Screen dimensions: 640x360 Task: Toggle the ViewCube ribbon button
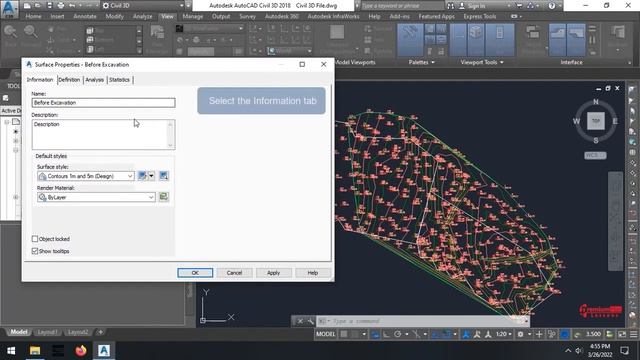tap(476, 40)
